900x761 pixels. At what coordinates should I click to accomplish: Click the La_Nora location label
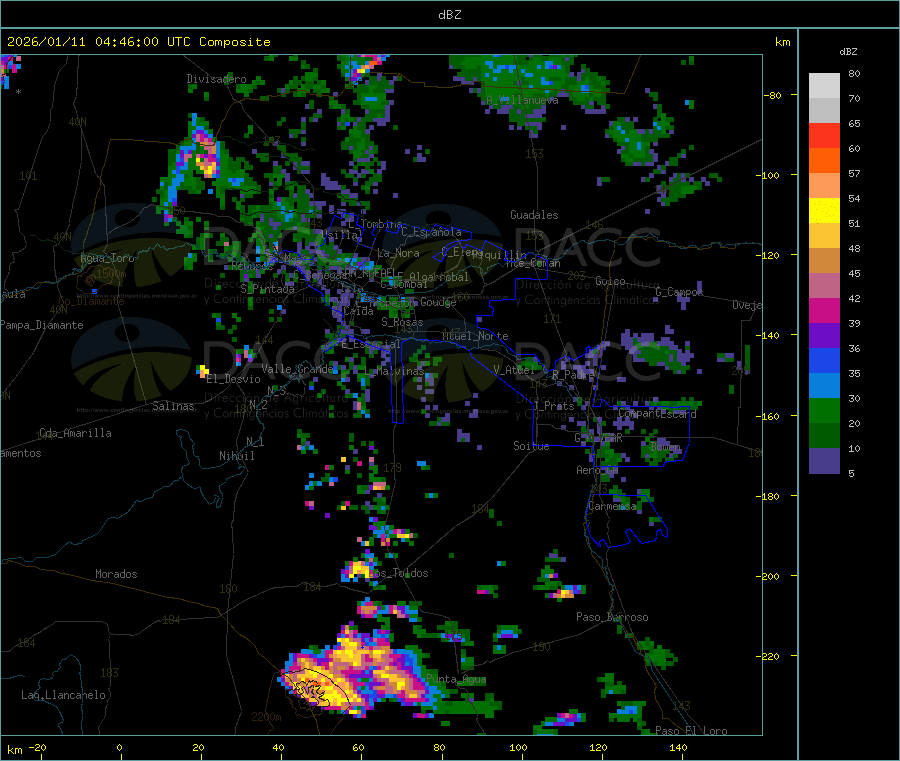click(398, 253)
